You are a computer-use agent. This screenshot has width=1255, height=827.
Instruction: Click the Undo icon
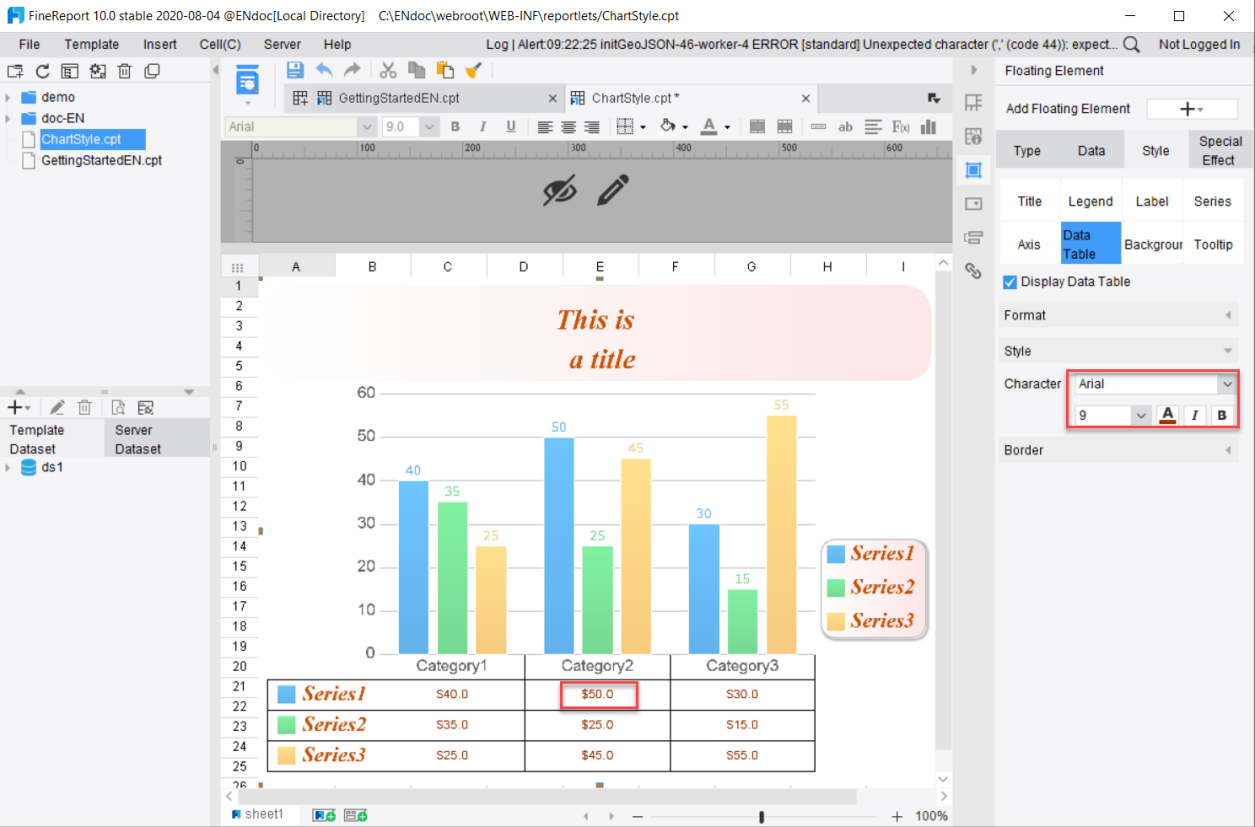(324, 70)
